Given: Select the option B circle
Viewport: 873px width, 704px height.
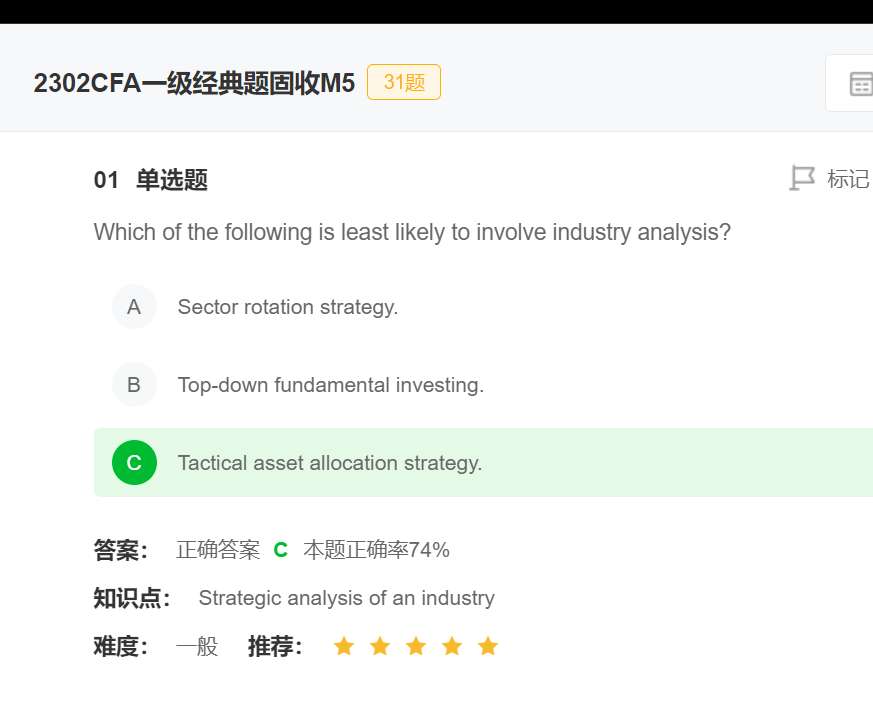Looking at the screenshot, I should 134,385.
